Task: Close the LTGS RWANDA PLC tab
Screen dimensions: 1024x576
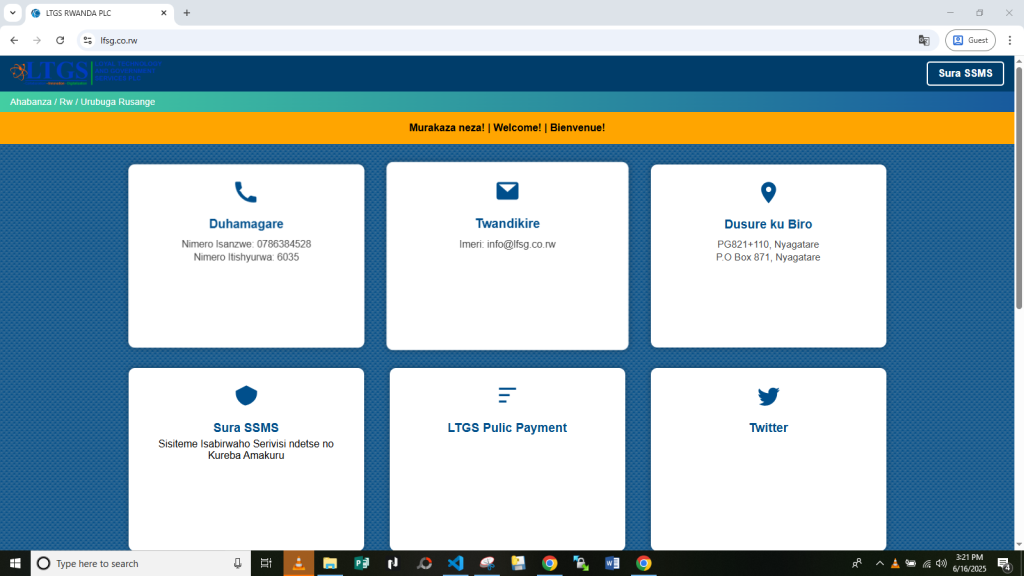Action: (164, 13)
